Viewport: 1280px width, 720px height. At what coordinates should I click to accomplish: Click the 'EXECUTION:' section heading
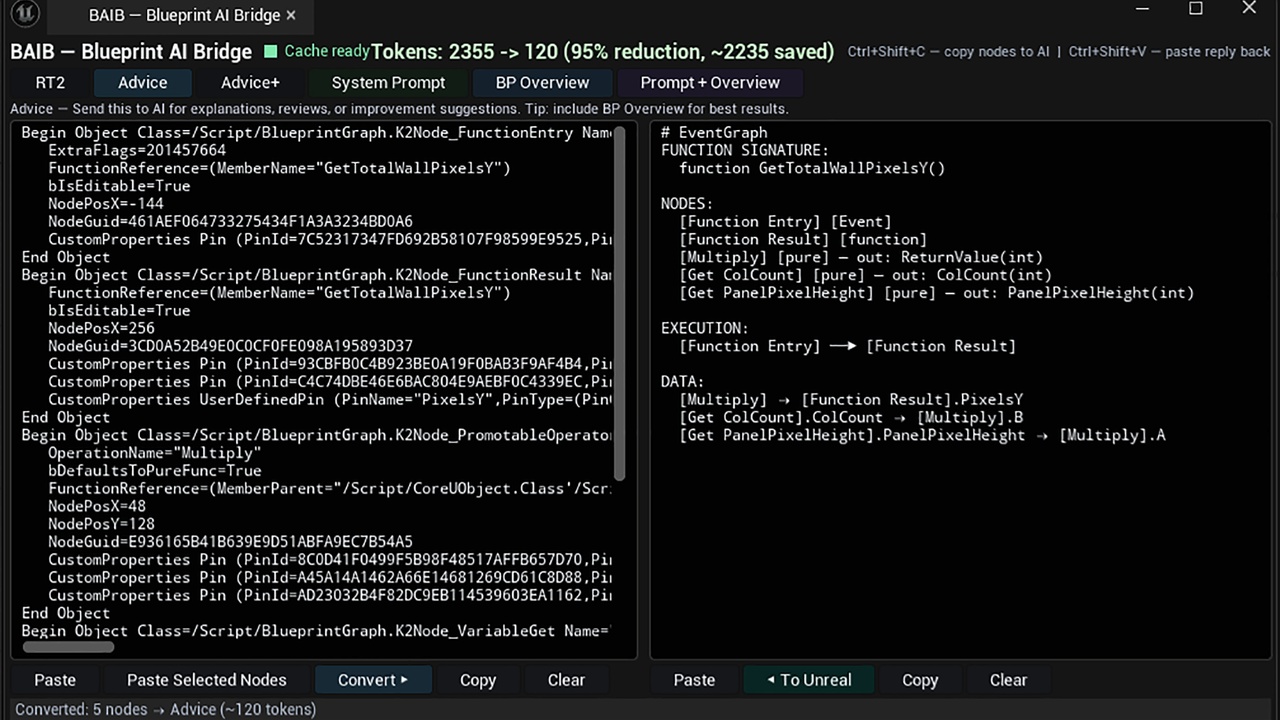click(705, 328)
